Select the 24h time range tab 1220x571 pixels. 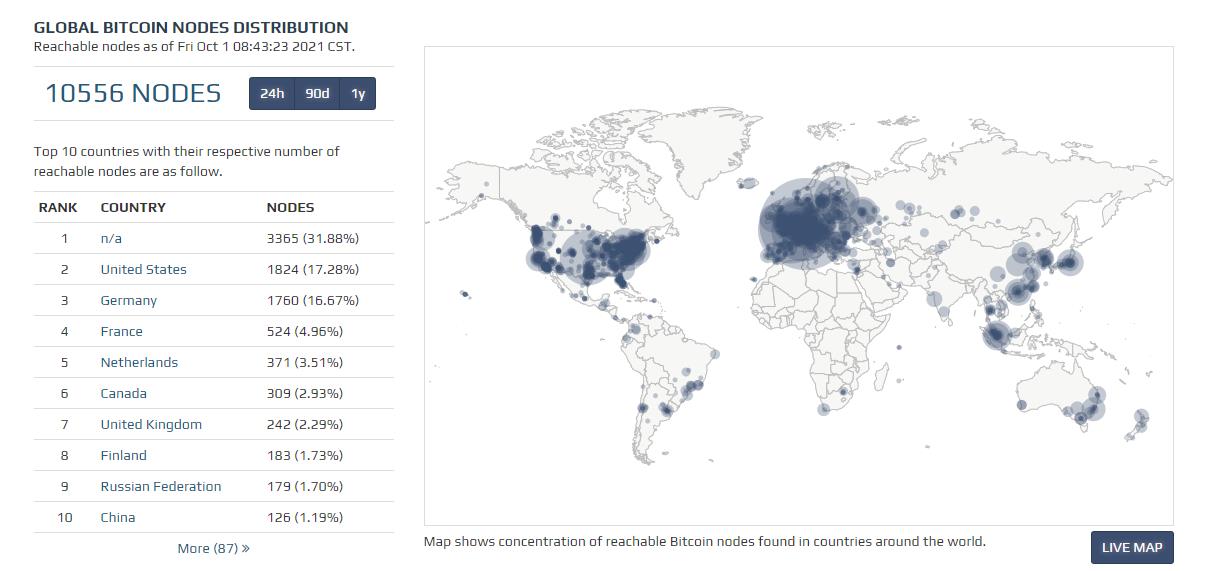coord(272,93)
